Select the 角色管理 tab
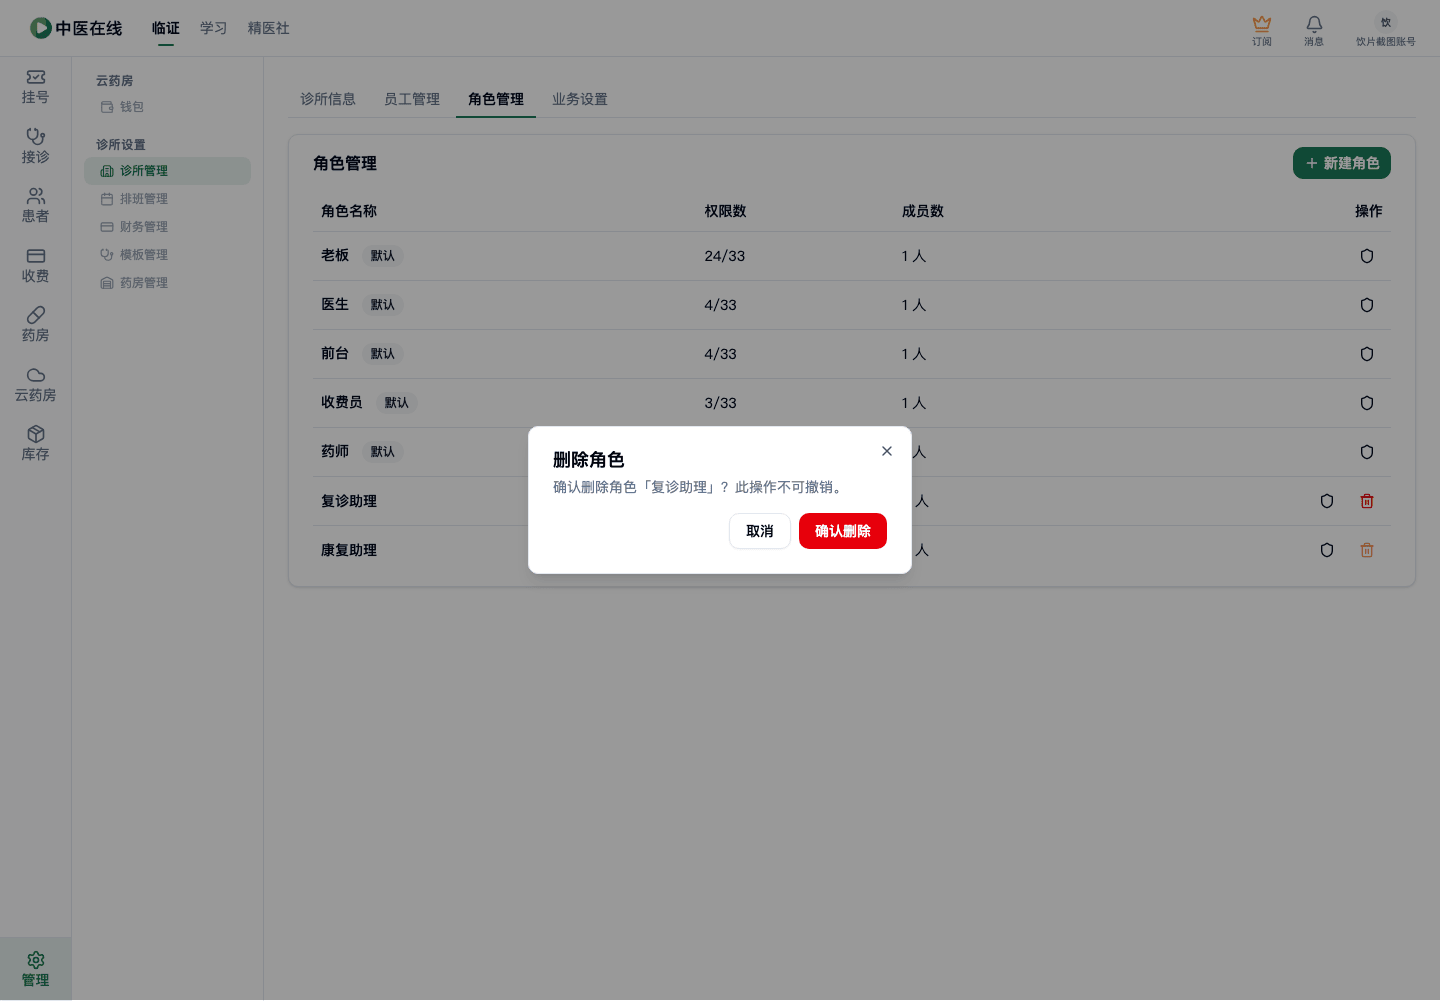 click(496, 99)
